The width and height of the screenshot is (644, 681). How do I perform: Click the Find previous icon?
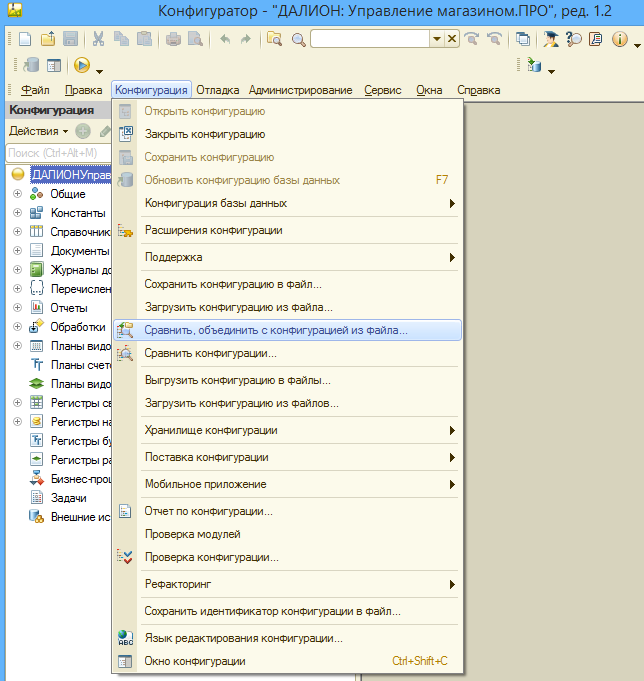click(494, 39)
